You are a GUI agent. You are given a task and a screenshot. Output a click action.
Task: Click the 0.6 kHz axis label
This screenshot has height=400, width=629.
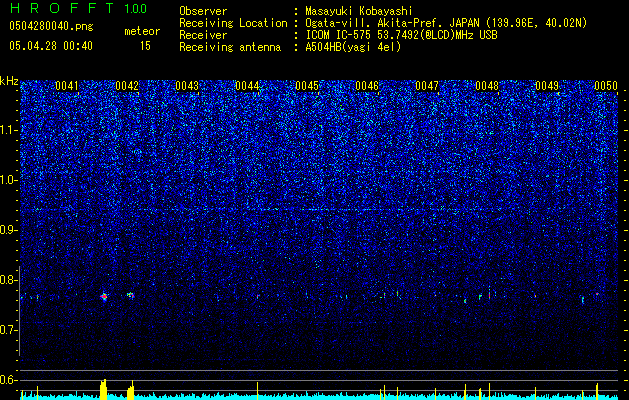coord(8,380)
